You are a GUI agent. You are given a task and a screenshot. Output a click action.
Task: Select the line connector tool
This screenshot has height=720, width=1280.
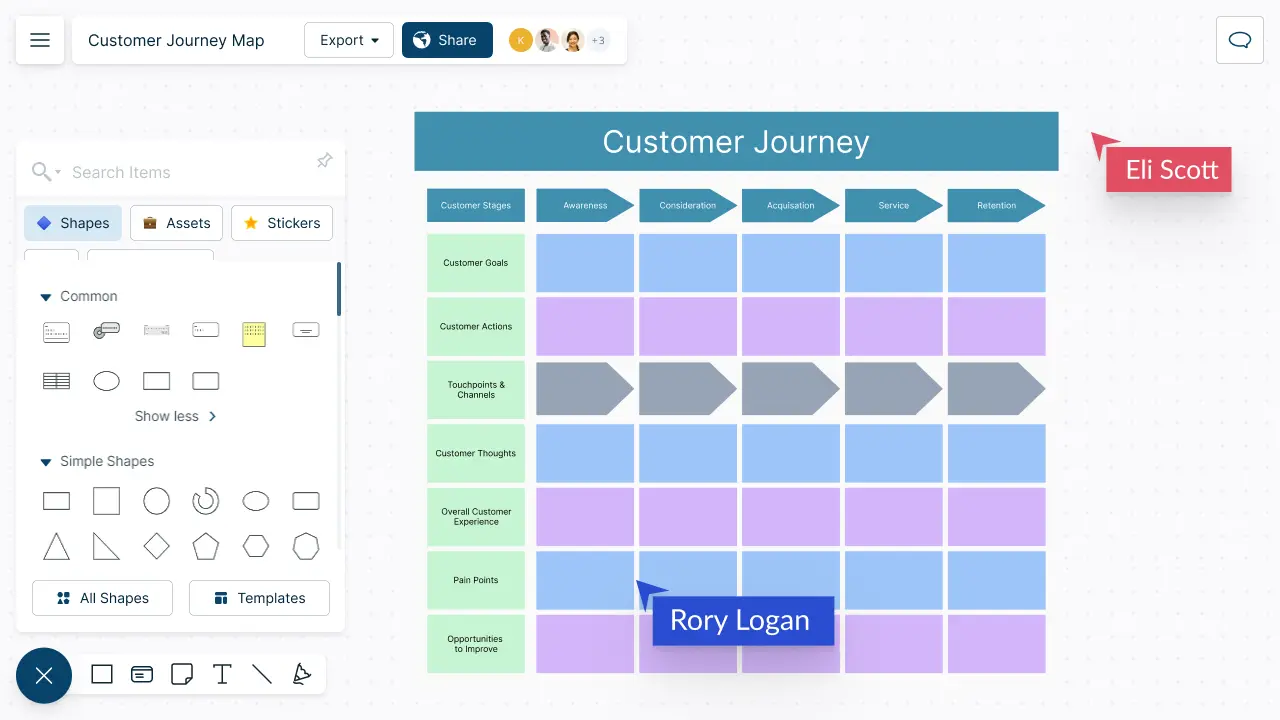tap(262, 674)
